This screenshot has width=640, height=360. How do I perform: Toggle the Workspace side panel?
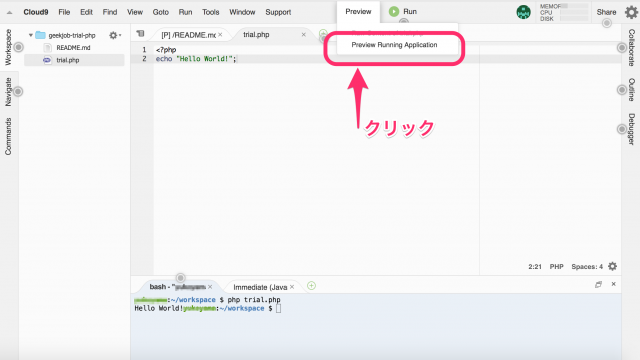[x=8, y=47]
